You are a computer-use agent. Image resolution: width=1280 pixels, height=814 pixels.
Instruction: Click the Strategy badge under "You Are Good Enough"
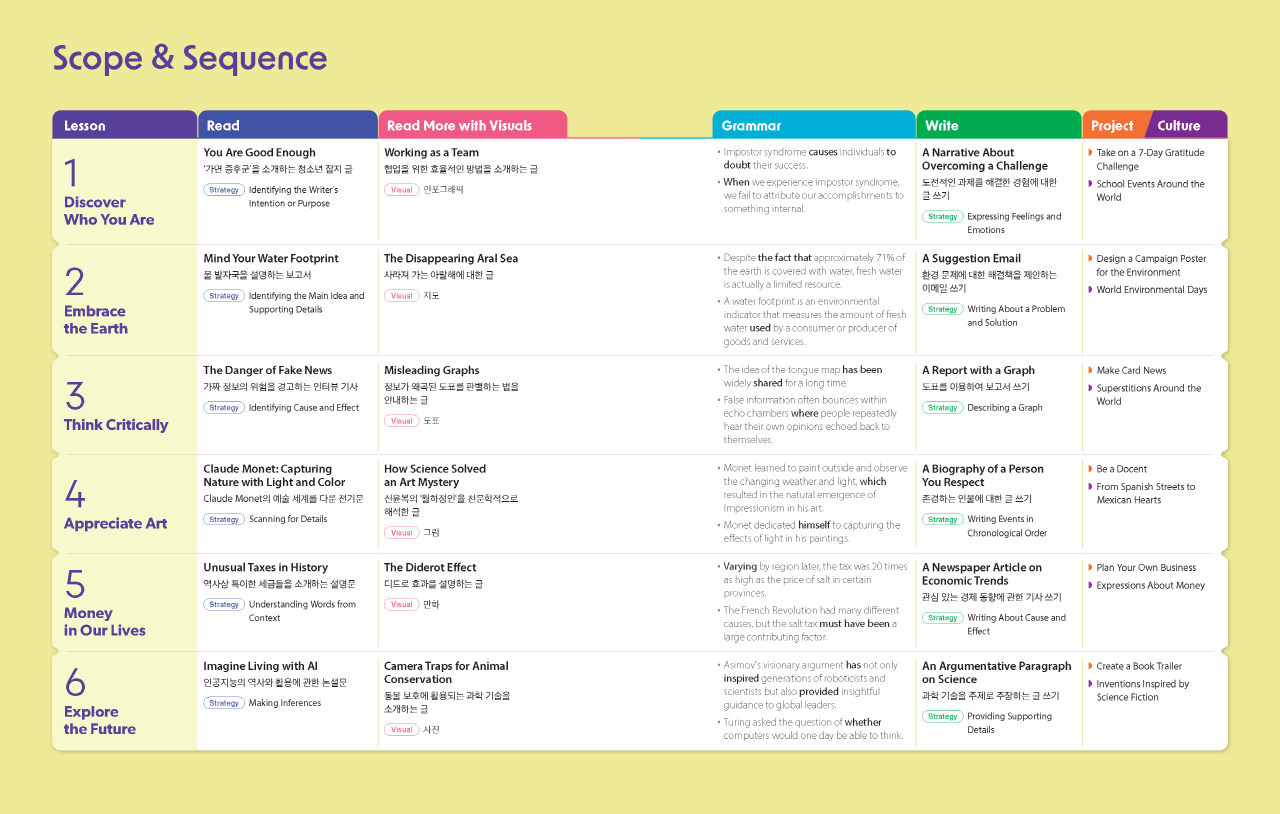(224, 190)
